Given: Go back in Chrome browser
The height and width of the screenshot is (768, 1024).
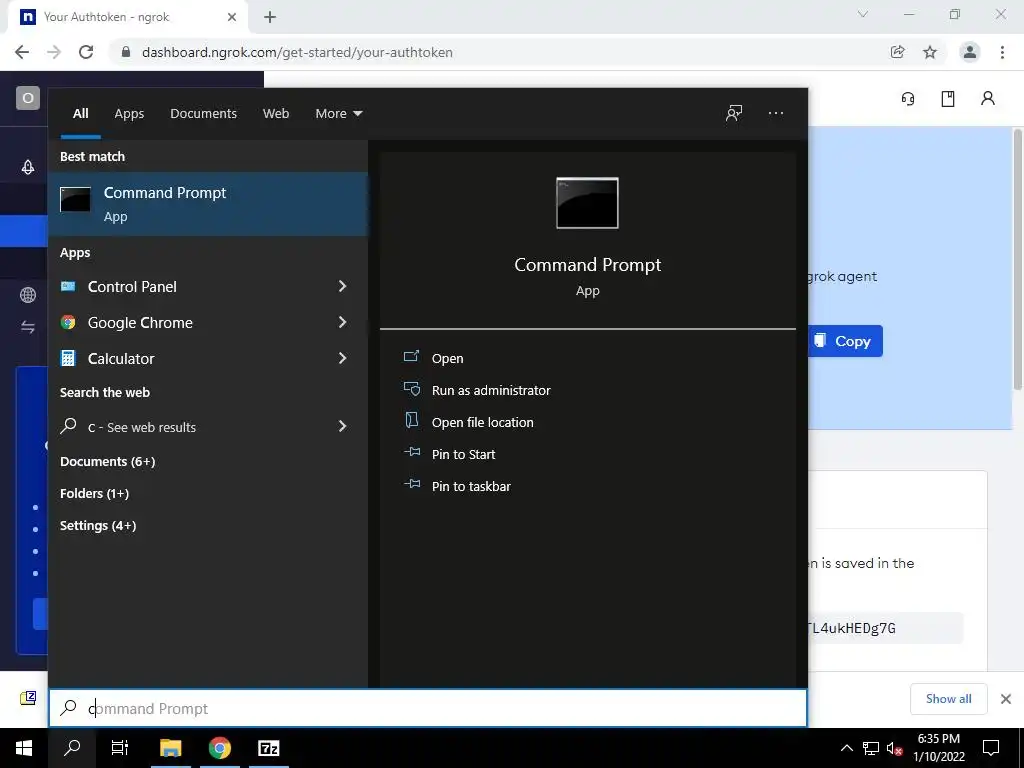Looking at the screenshot, I should [22, 52].
